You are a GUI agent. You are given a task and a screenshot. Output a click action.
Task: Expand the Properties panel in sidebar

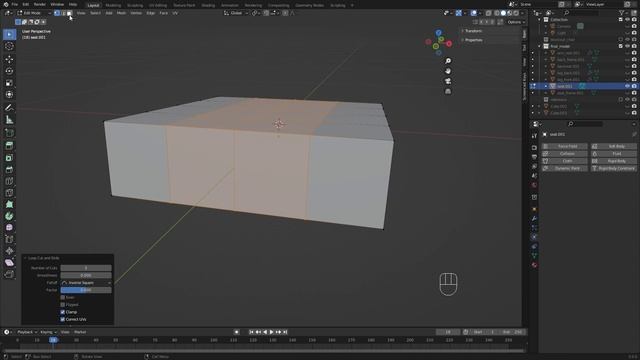click(x=473, y=40)
